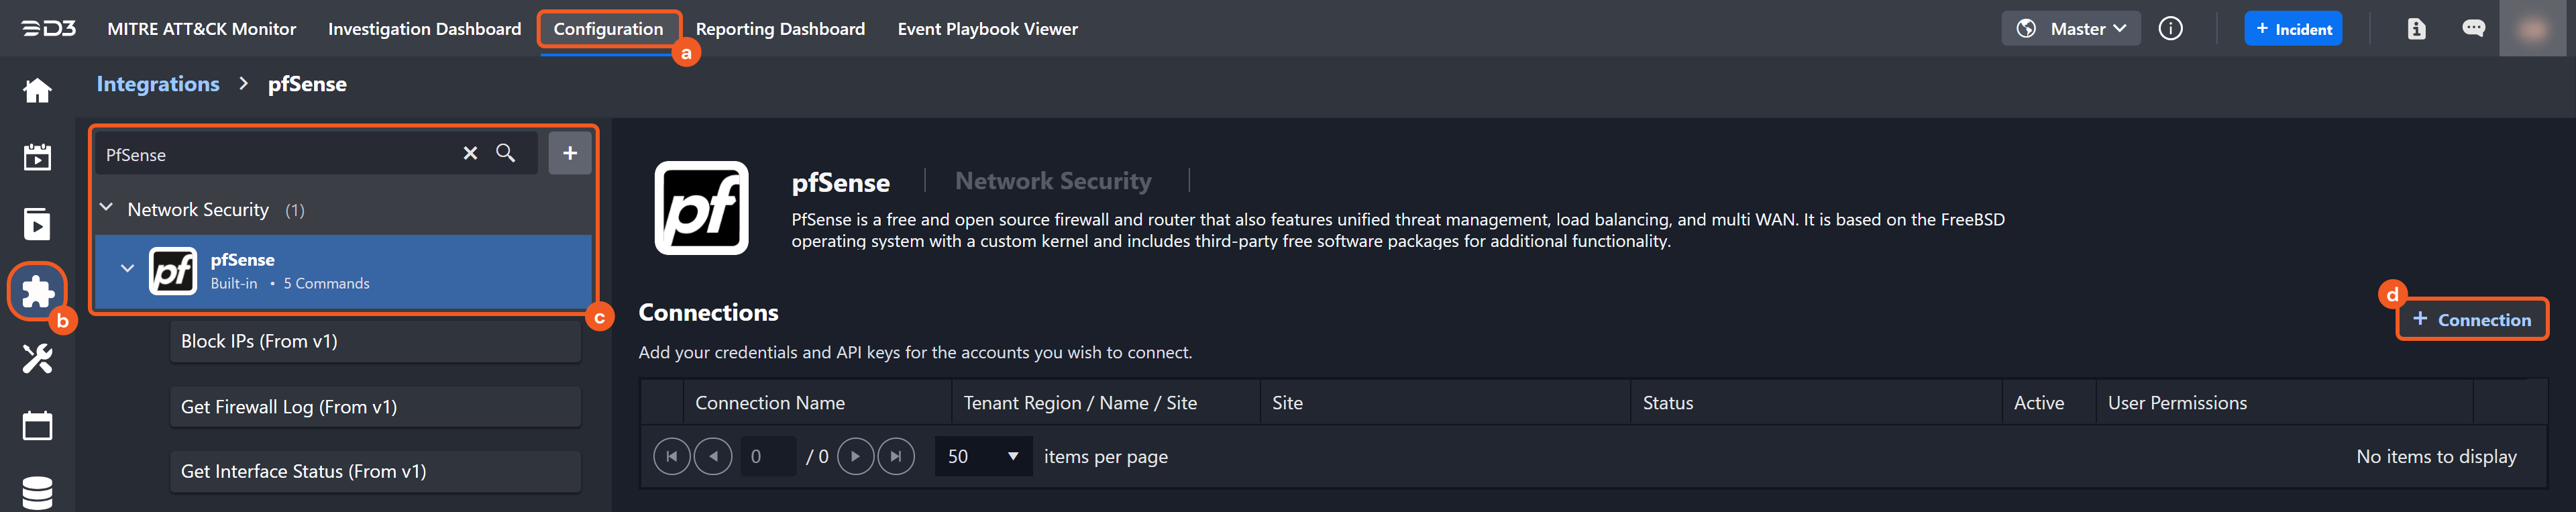This screenshot has height=512, width=2576.
Task: Open the chat bubble icon
Action: pyautogui.click(x=2473, y=29)
